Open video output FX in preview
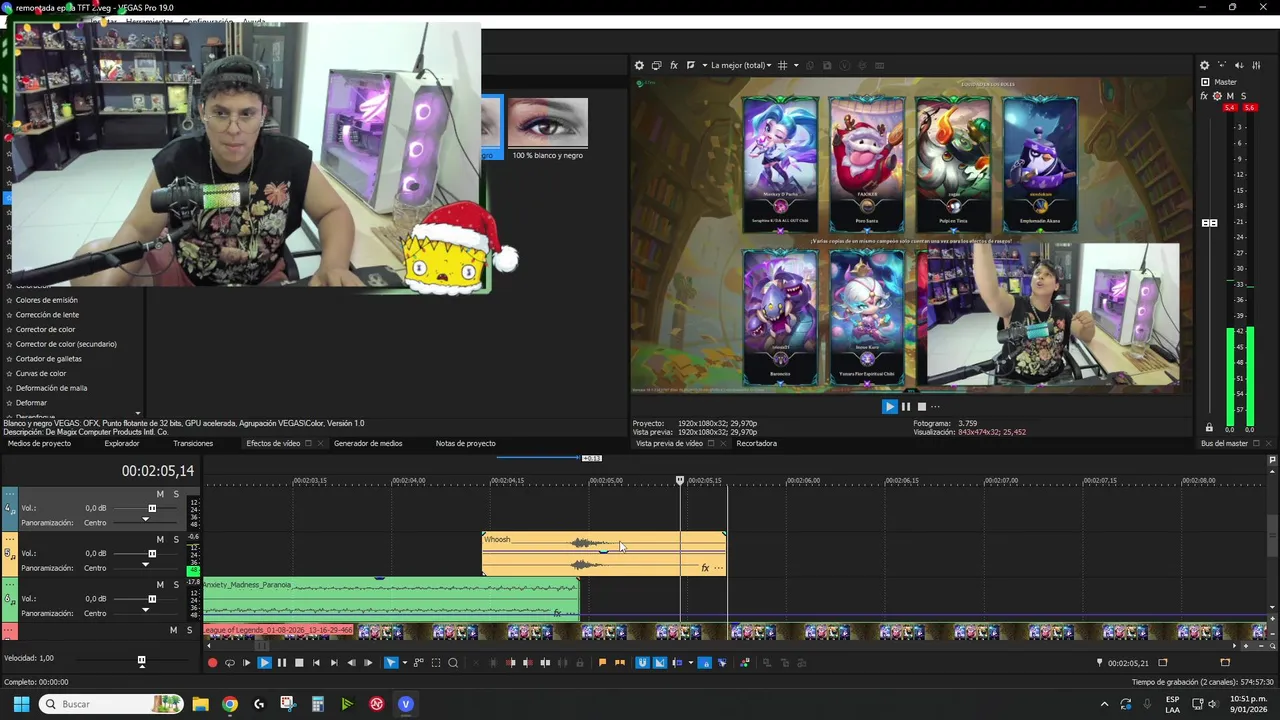The width and height of the screenshot is (1280, 720). pos(674,65)
